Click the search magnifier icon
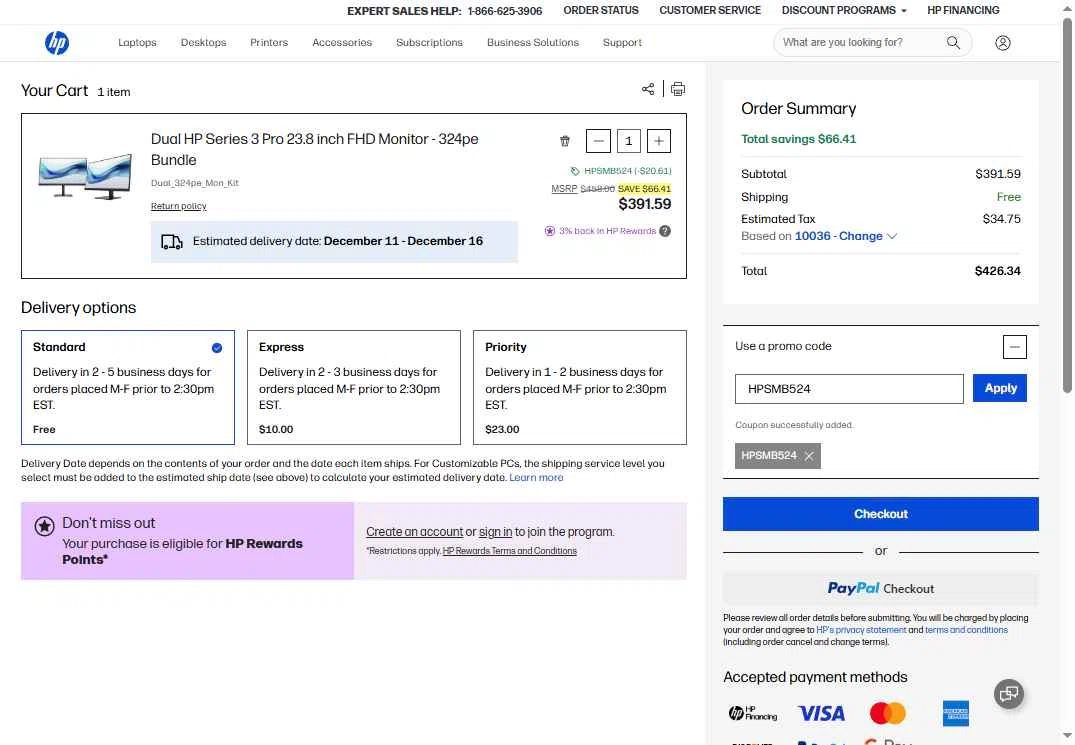Viewport: 1075px width, 745px height. point(953,42)
